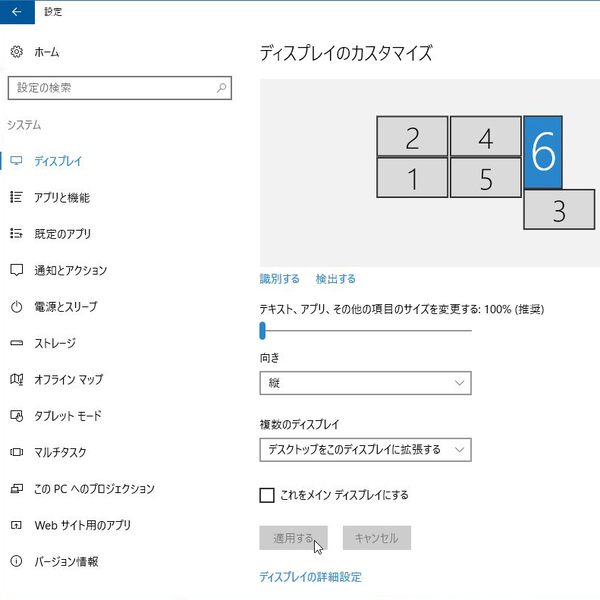Open ディスプレイの詳細設定 link
Image resolution: width=600 pixels, height=600 pixels.
pos(310,577)
